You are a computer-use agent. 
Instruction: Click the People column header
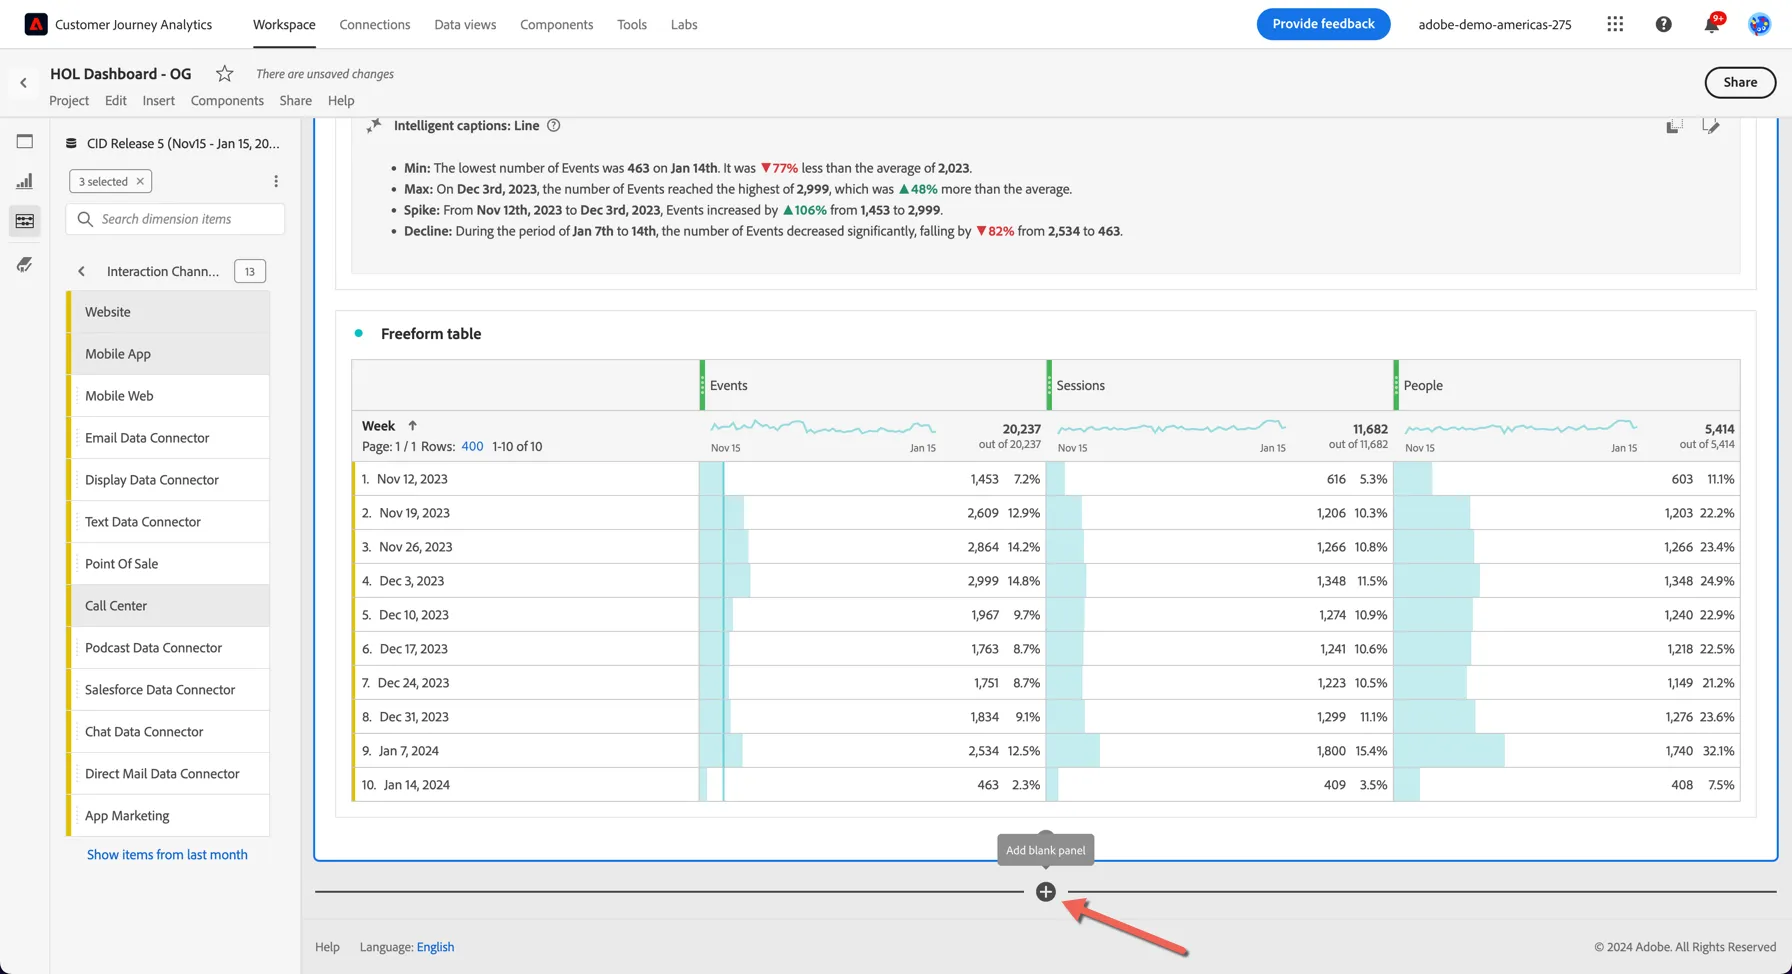tap(1567, 385)
